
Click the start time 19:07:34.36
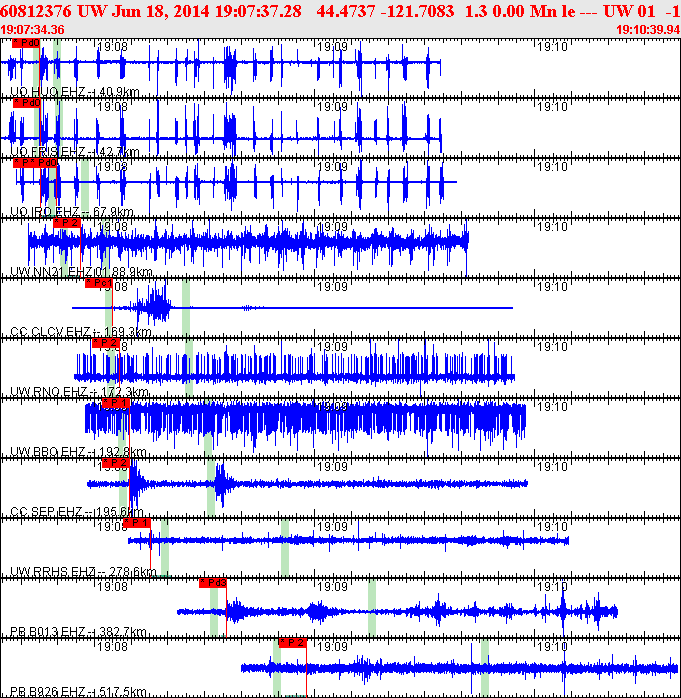32,30
